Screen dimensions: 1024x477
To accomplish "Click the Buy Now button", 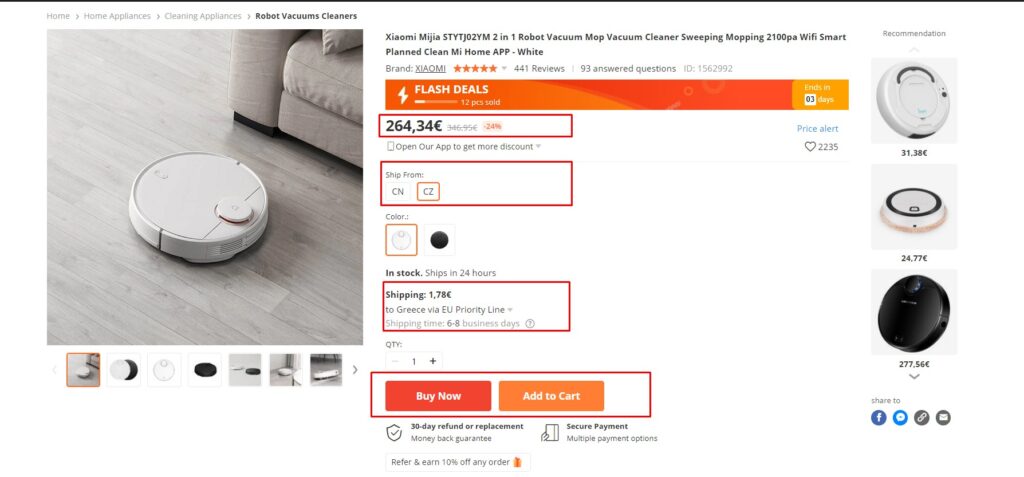I will [438, 396].
